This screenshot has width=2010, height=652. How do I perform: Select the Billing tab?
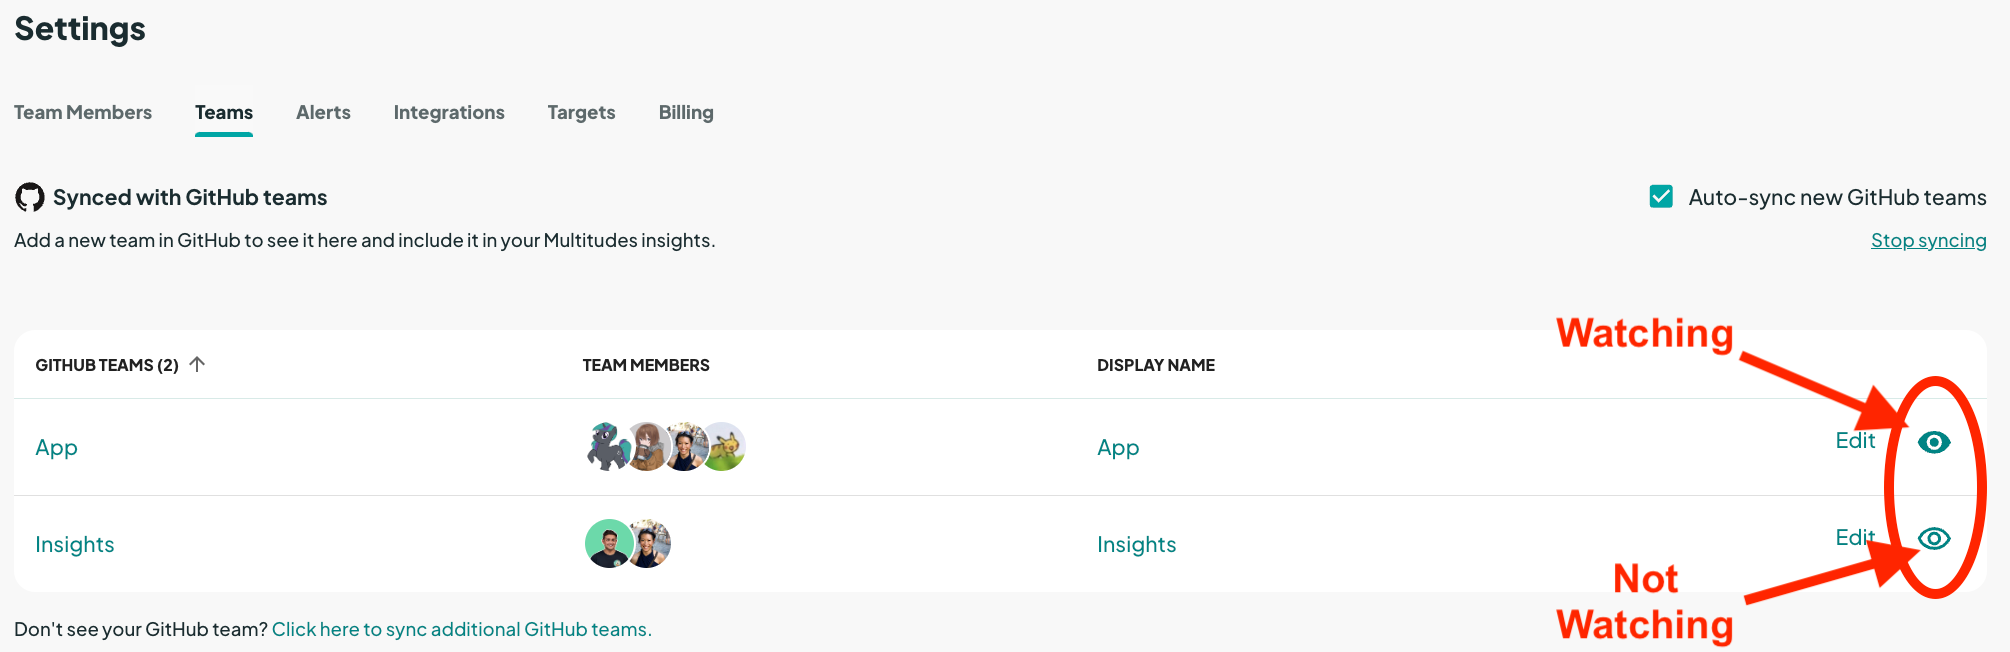point(685,112)
